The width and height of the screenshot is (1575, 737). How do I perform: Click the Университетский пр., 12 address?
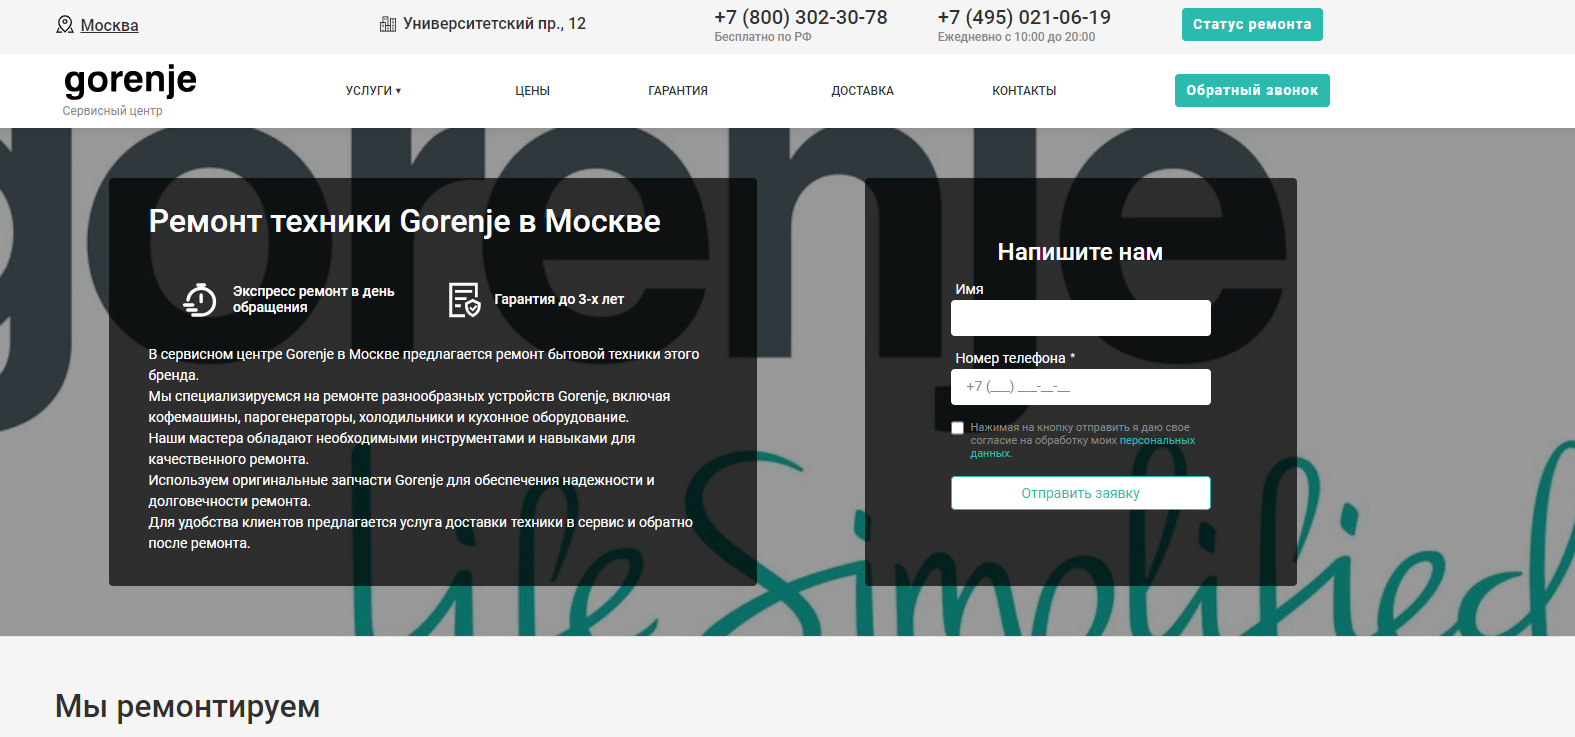point(494,24)
